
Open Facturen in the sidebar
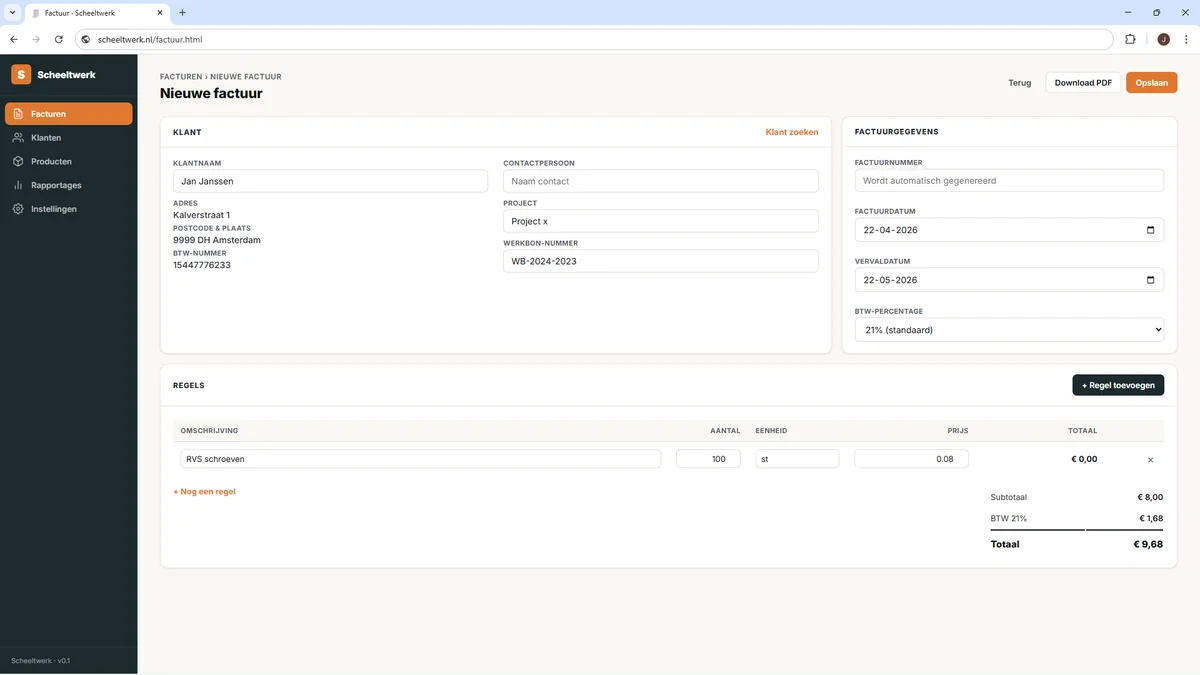pyautogui.click(x=69, y=114)
